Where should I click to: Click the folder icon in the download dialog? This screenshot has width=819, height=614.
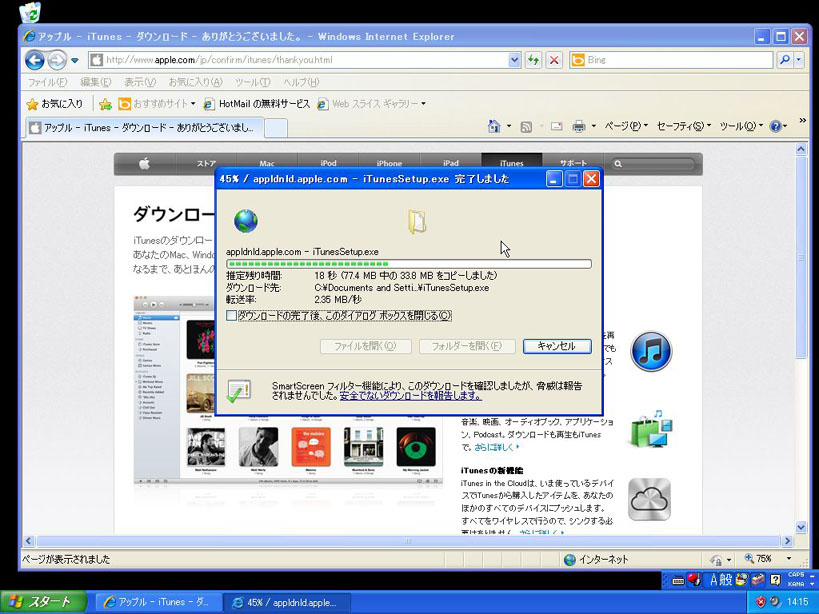click(417, 221)
